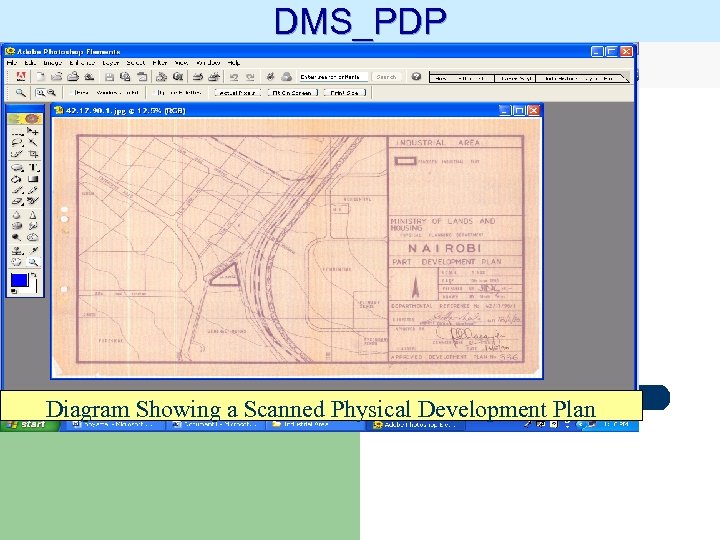Select the Eyedropper tool

[33, 251]
